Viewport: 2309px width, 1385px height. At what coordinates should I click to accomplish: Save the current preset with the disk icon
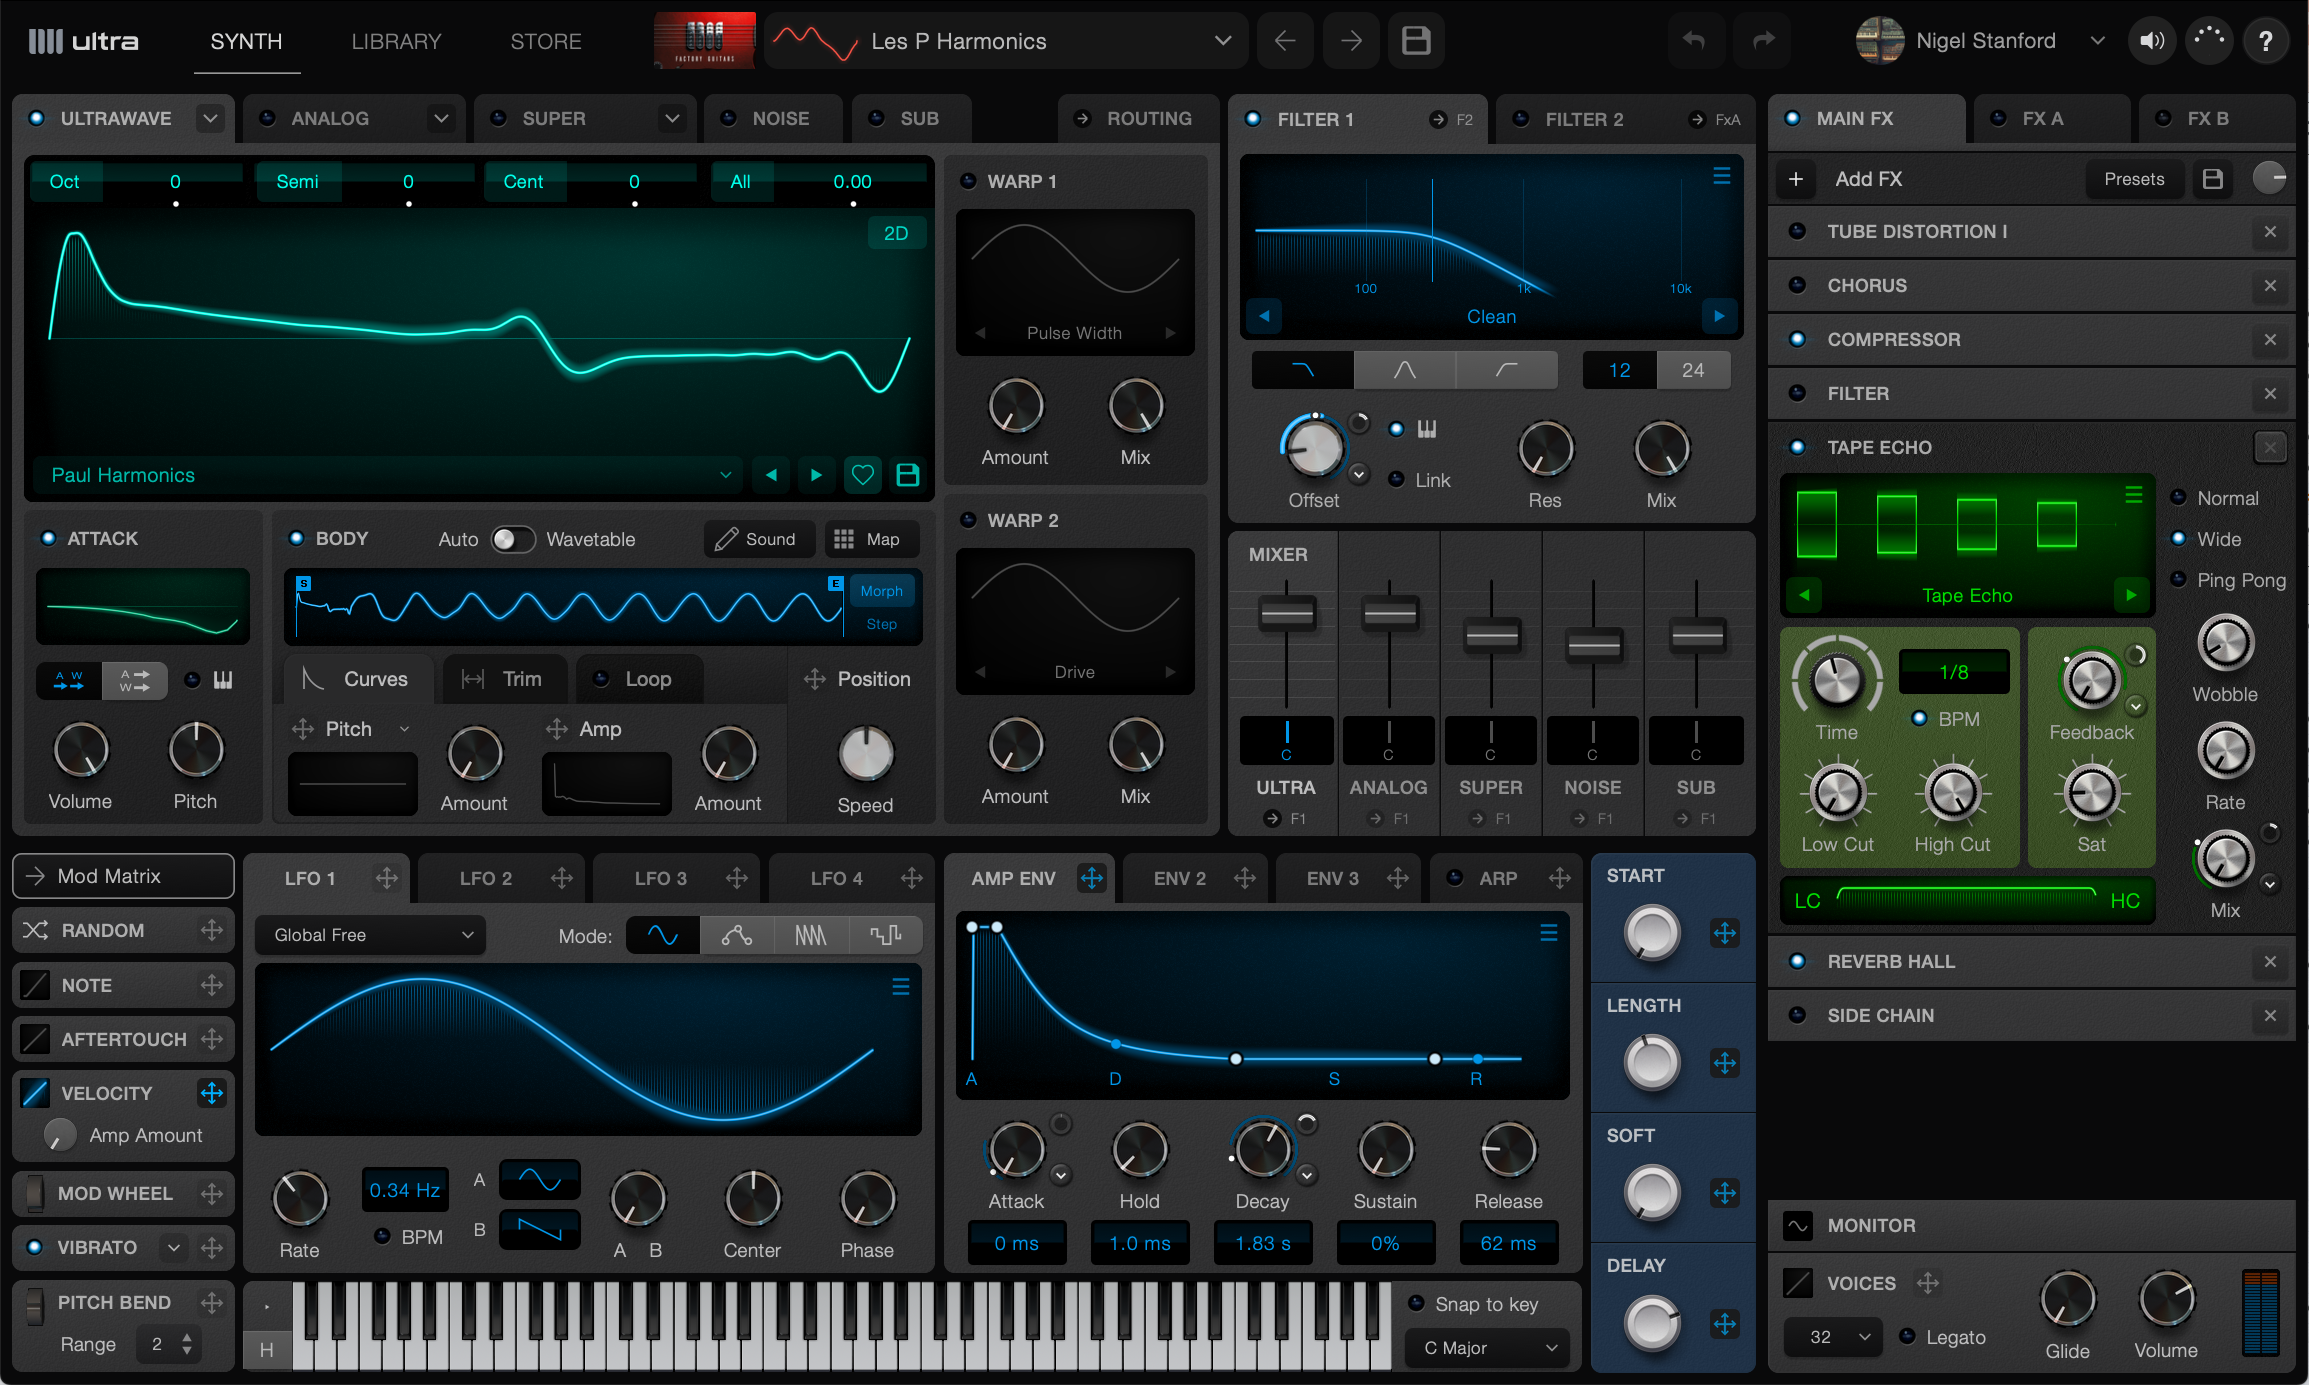pyautogui.click(x=1415, y=41)
